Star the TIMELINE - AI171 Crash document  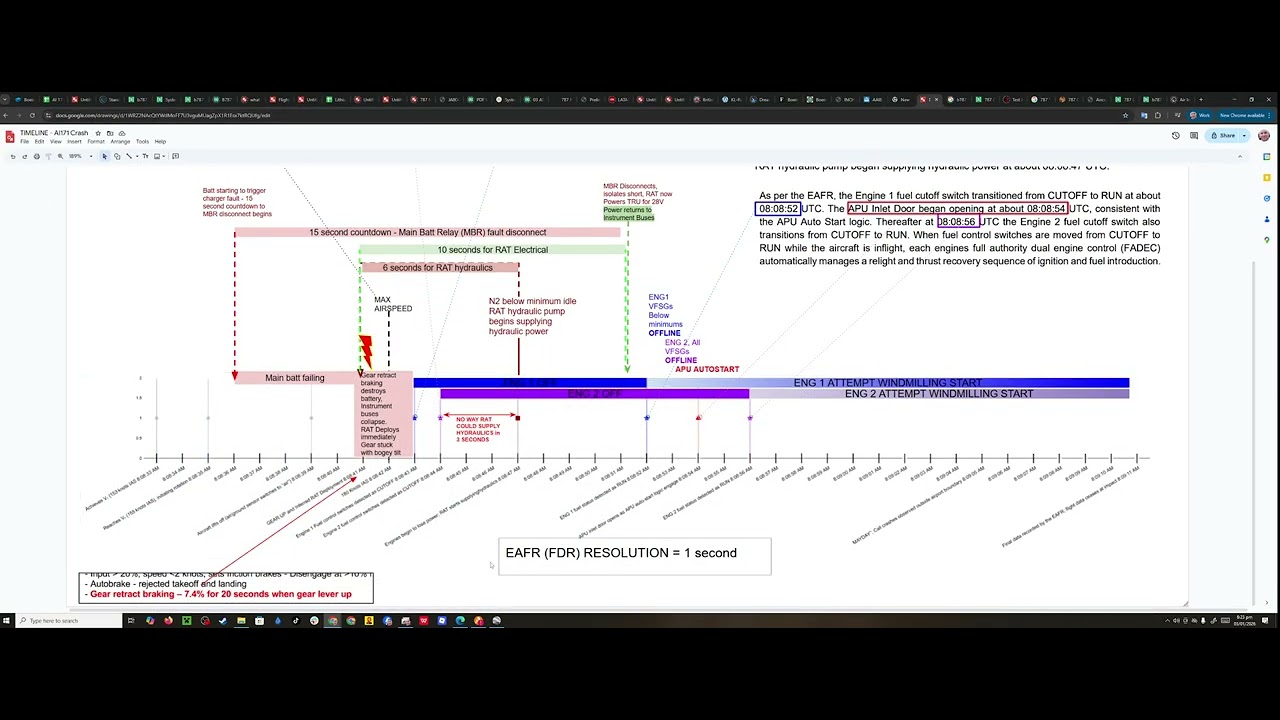98,133
